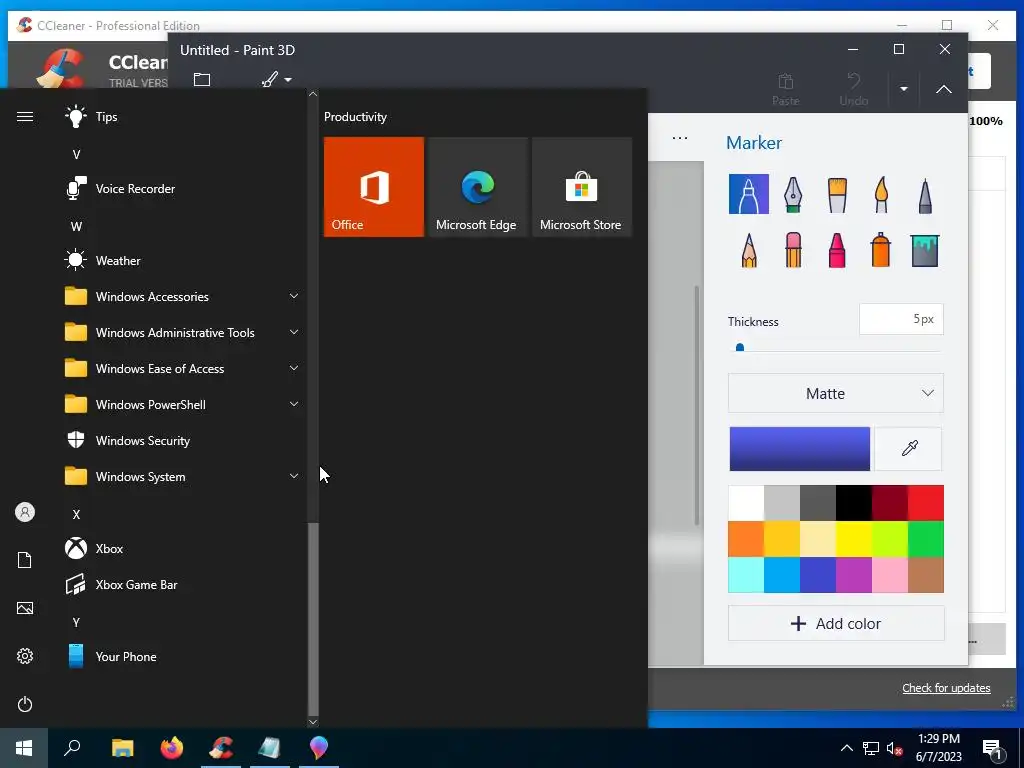Open the Matte material dropdown
This screenshot has height=768, width=1024.
coord(835,393)
